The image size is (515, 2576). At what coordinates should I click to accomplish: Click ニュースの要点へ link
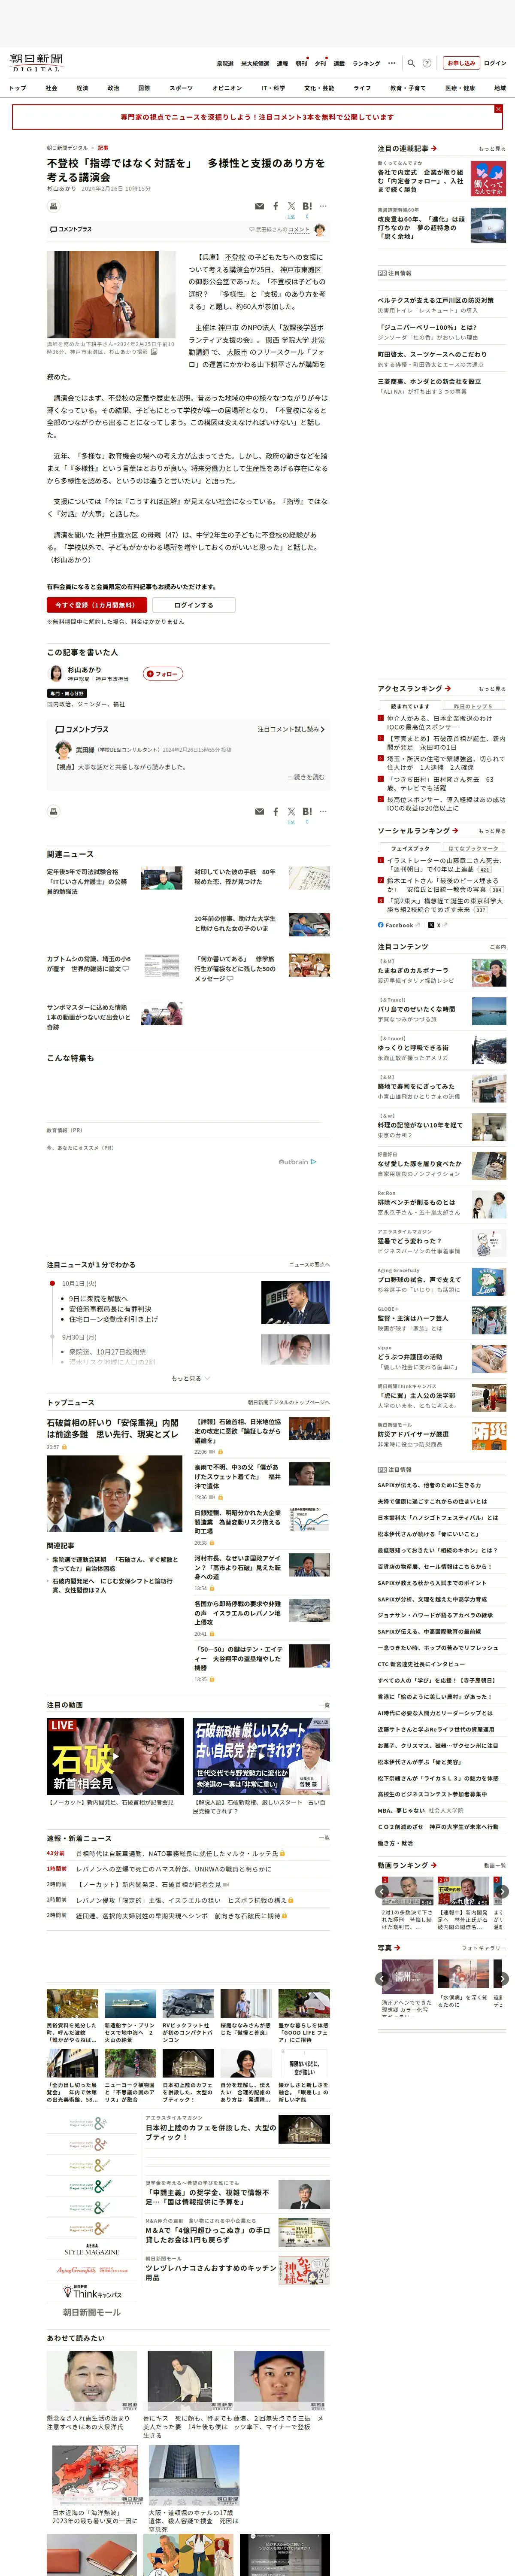309,1265
